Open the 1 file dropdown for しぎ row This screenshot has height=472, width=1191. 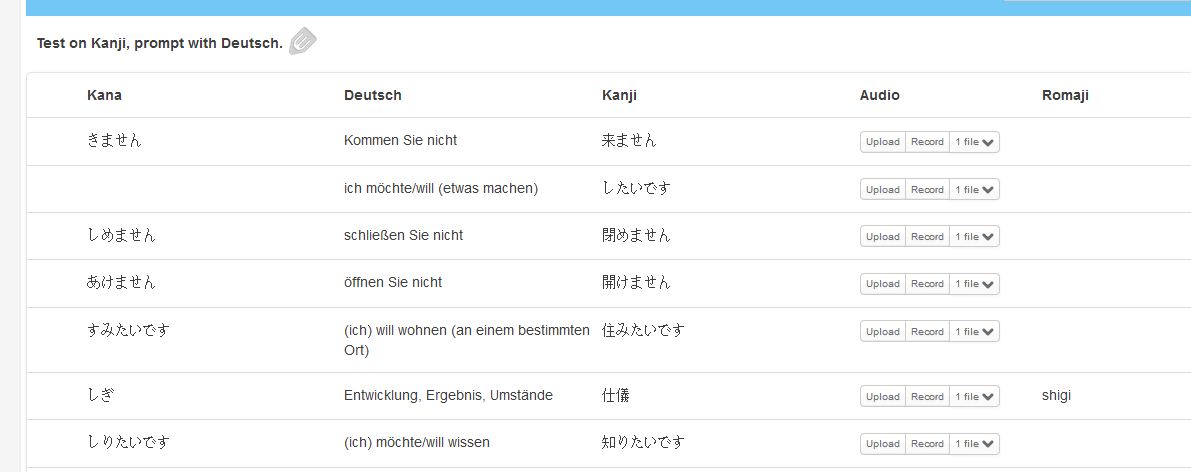click(x=975, y=397)
